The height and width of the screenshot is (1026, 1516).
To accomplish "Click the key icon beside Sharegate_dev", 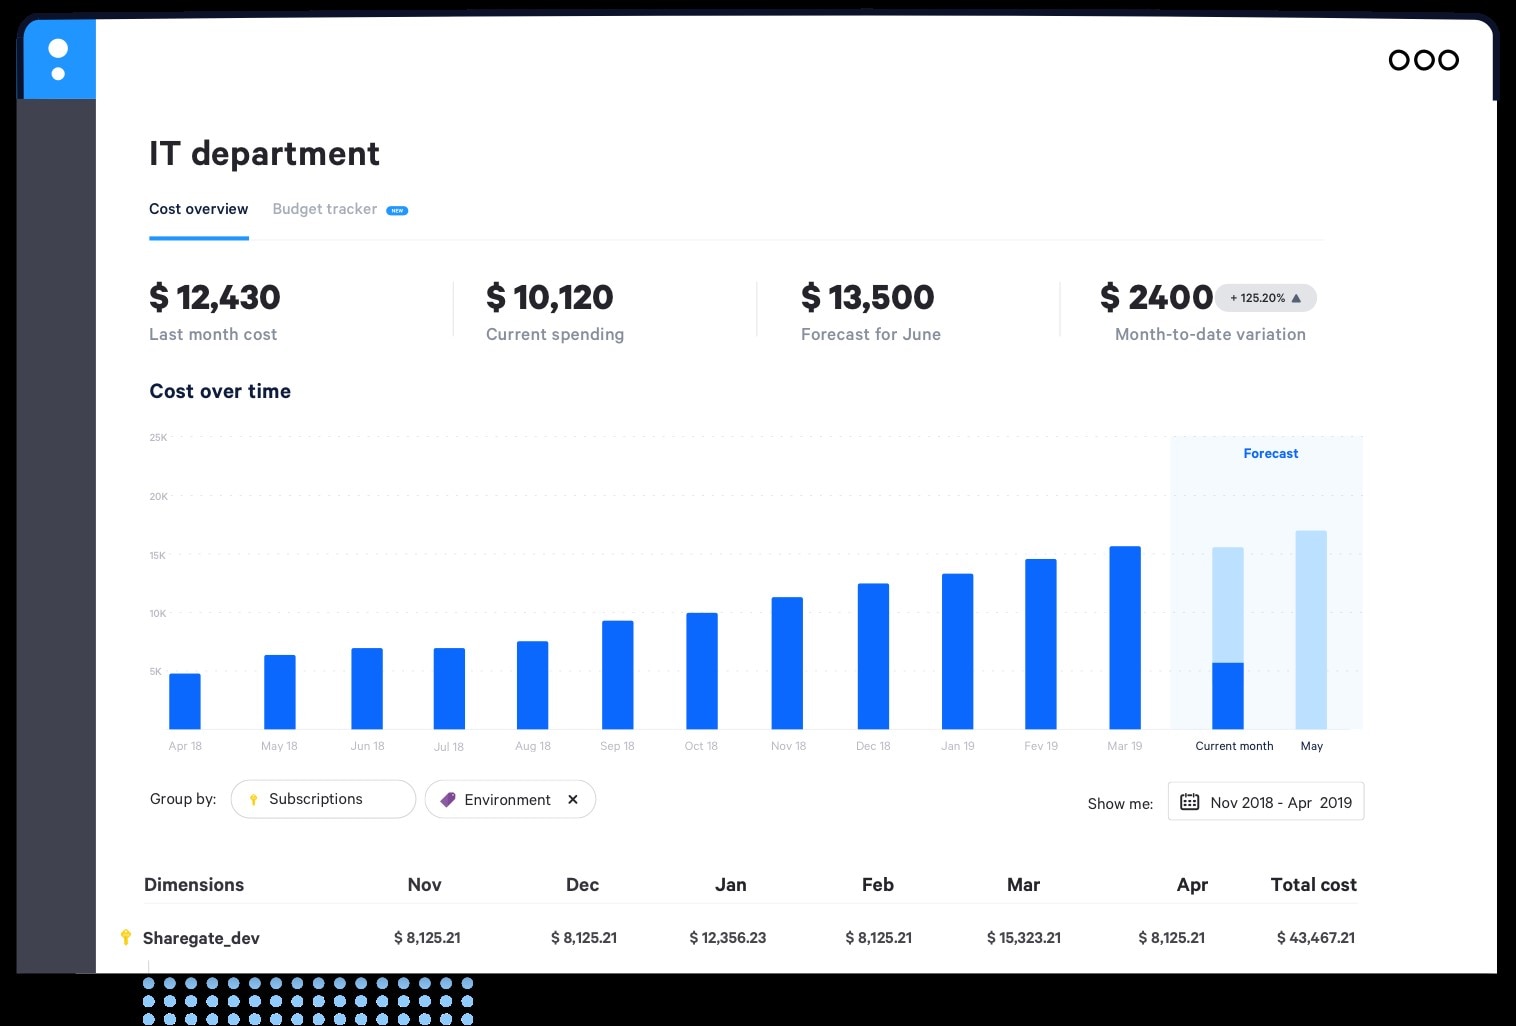I will tap(126, 938).
